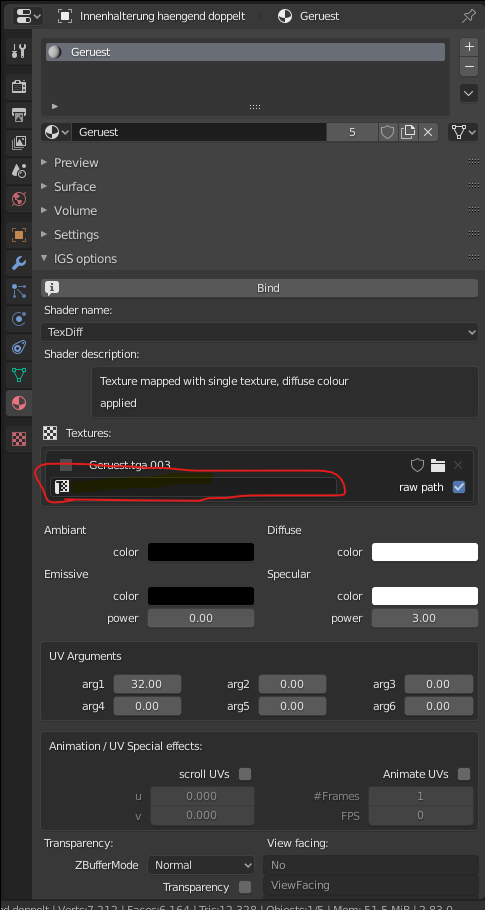Image resolution: width=485 pixels, height=910 pixels.
Task: Collapse the IGS options panel
Action: [x=85, y=258]
